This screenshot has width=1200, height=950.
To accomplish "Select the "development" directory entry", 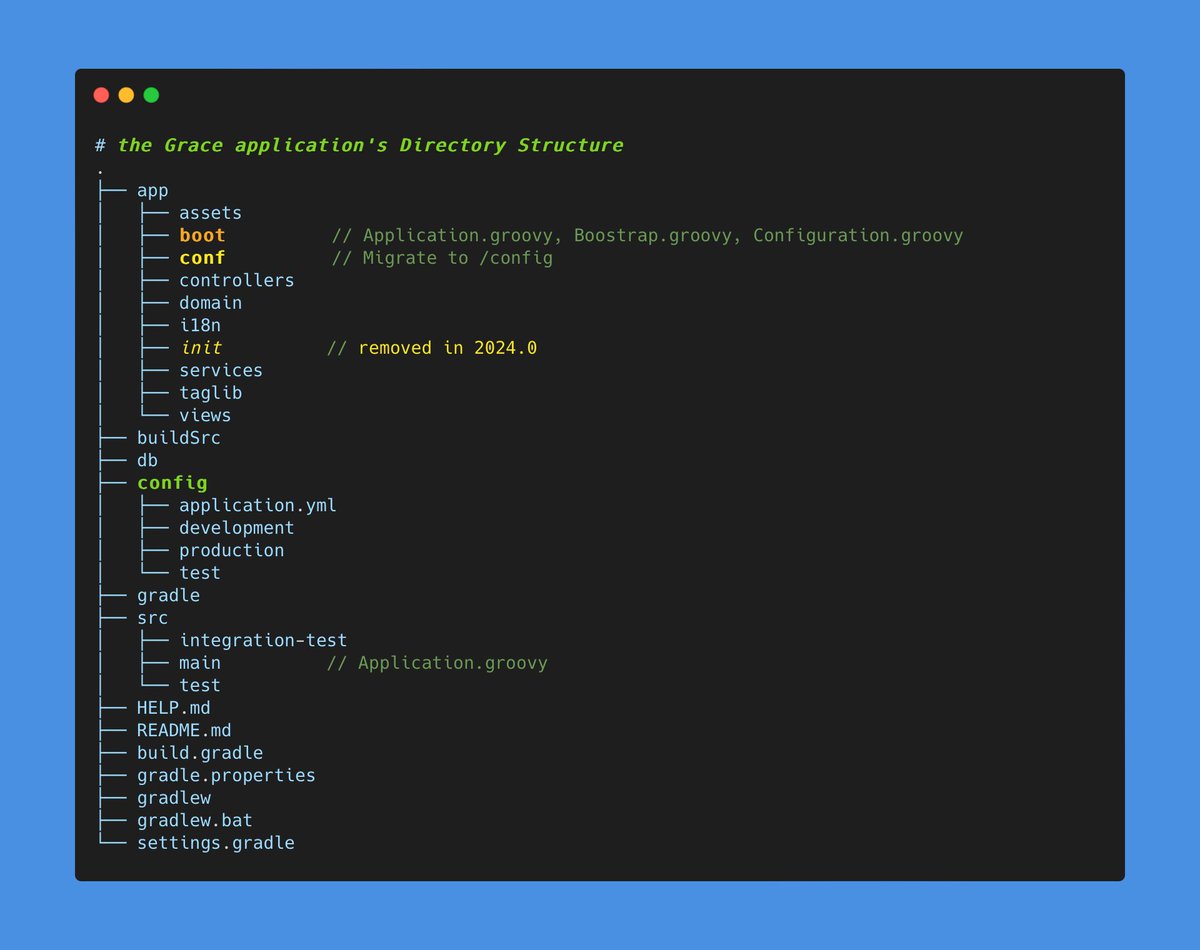I will click(x=237, y=528).
